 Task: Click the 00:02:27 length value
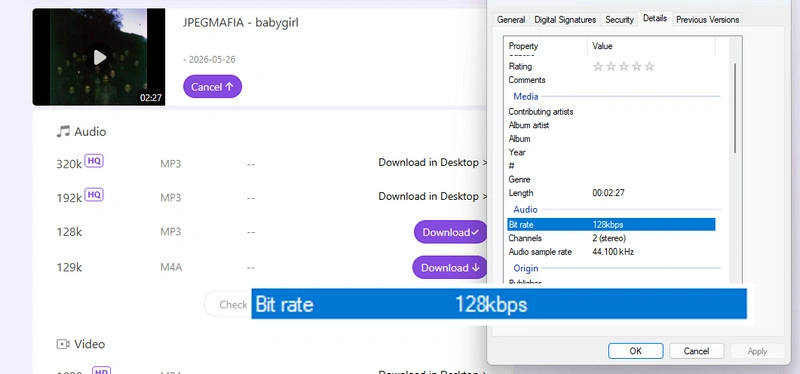point(608,193)
